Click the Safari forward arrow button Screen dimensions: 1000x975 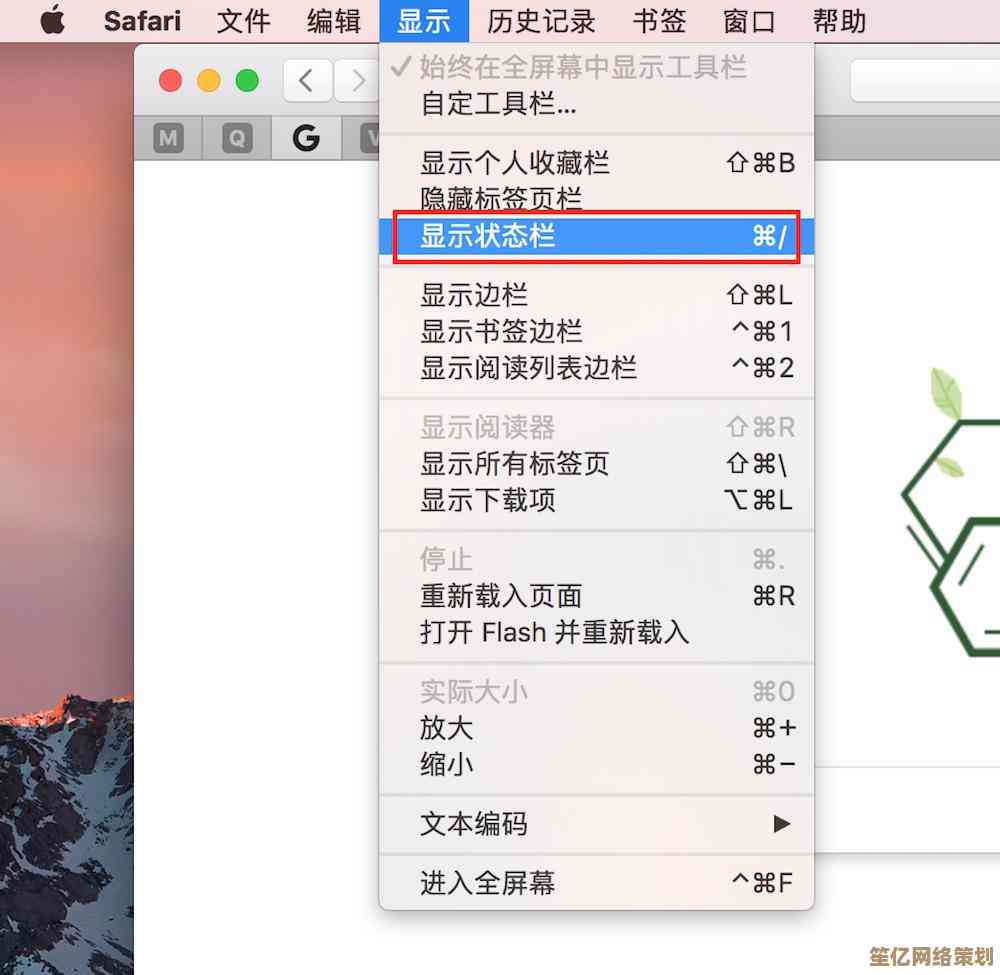pyautogui.click(x=357, y=81)
